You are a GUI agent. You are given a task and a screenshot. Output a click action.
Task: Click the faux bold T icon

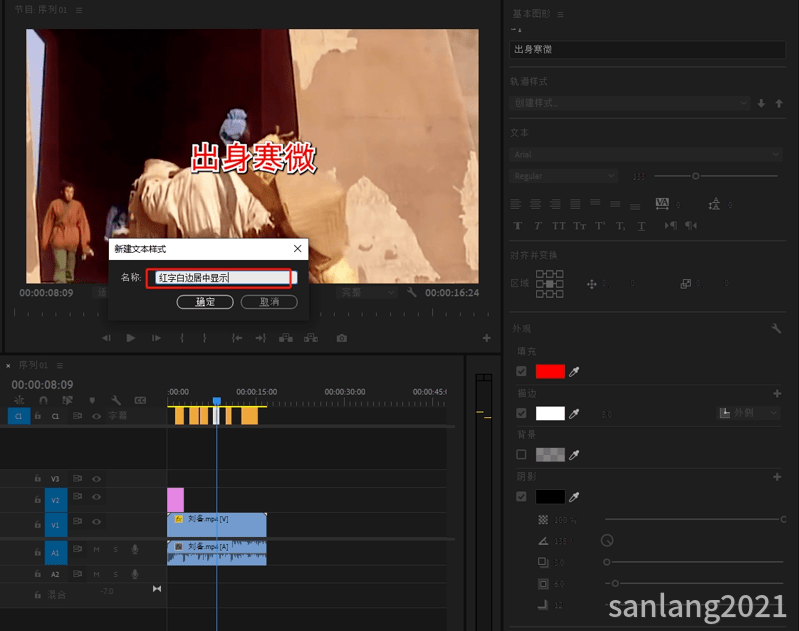517,226
